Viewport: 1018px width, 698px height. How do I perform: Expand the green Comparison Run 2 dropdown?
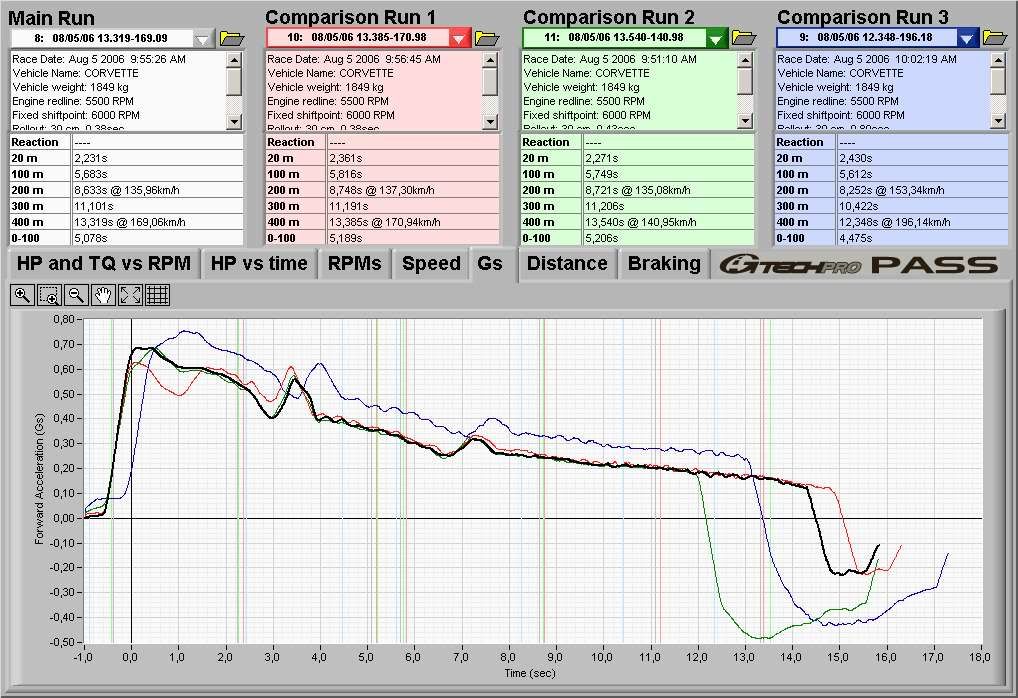point(716,38)
